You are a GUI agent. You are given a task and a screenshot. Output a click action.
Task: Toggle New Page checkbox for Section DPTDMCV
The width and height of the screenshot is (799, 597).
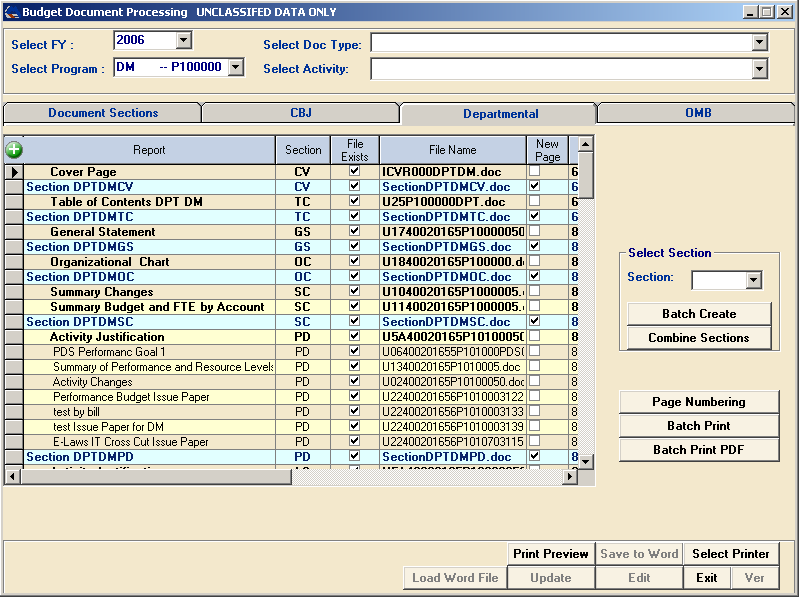click(x=535, y=187)
